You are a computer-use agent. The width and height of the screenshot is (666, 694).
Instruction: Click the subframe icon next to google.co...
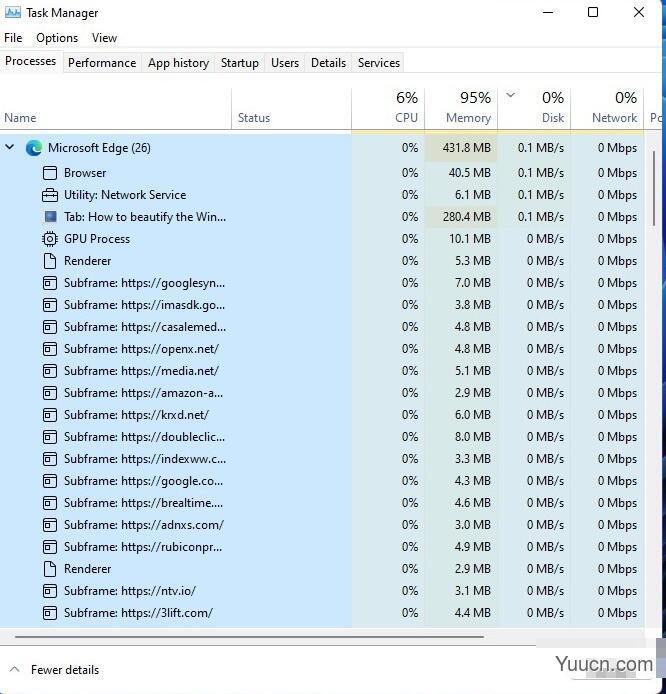coord(50,481)
